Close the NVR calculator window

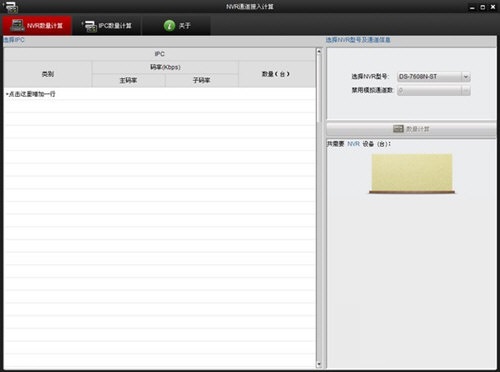pos(493,7)
